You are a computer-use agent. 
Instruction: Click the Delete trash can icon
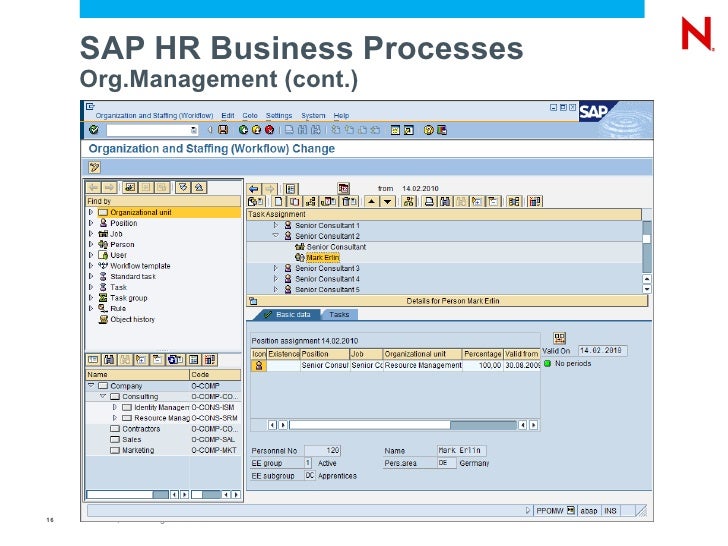349,202
